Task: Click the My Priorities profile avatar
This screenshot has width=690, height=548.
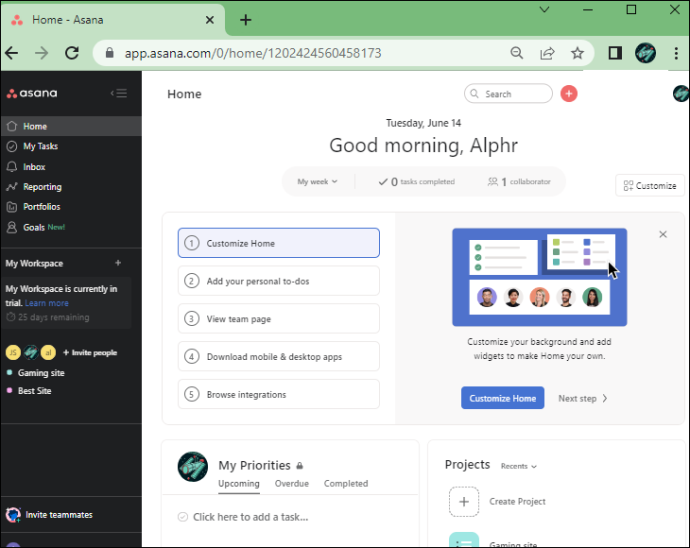Action: [193, 467]
